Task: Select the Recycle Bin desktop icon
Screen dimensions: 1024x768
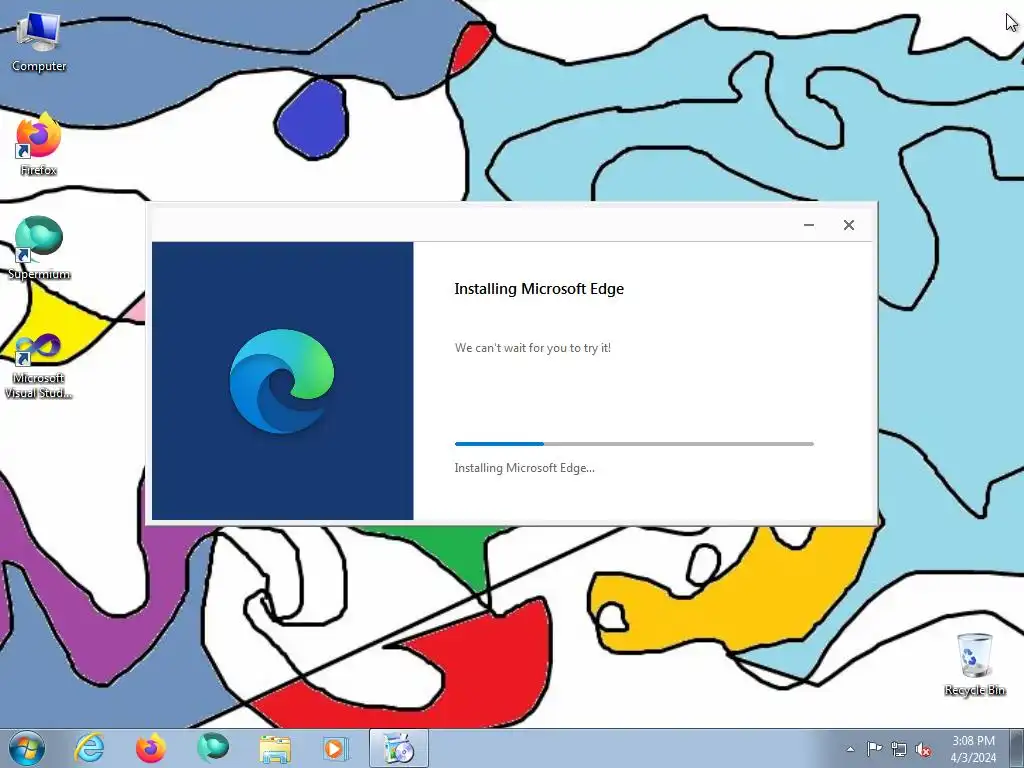Action: pos(974,664)
